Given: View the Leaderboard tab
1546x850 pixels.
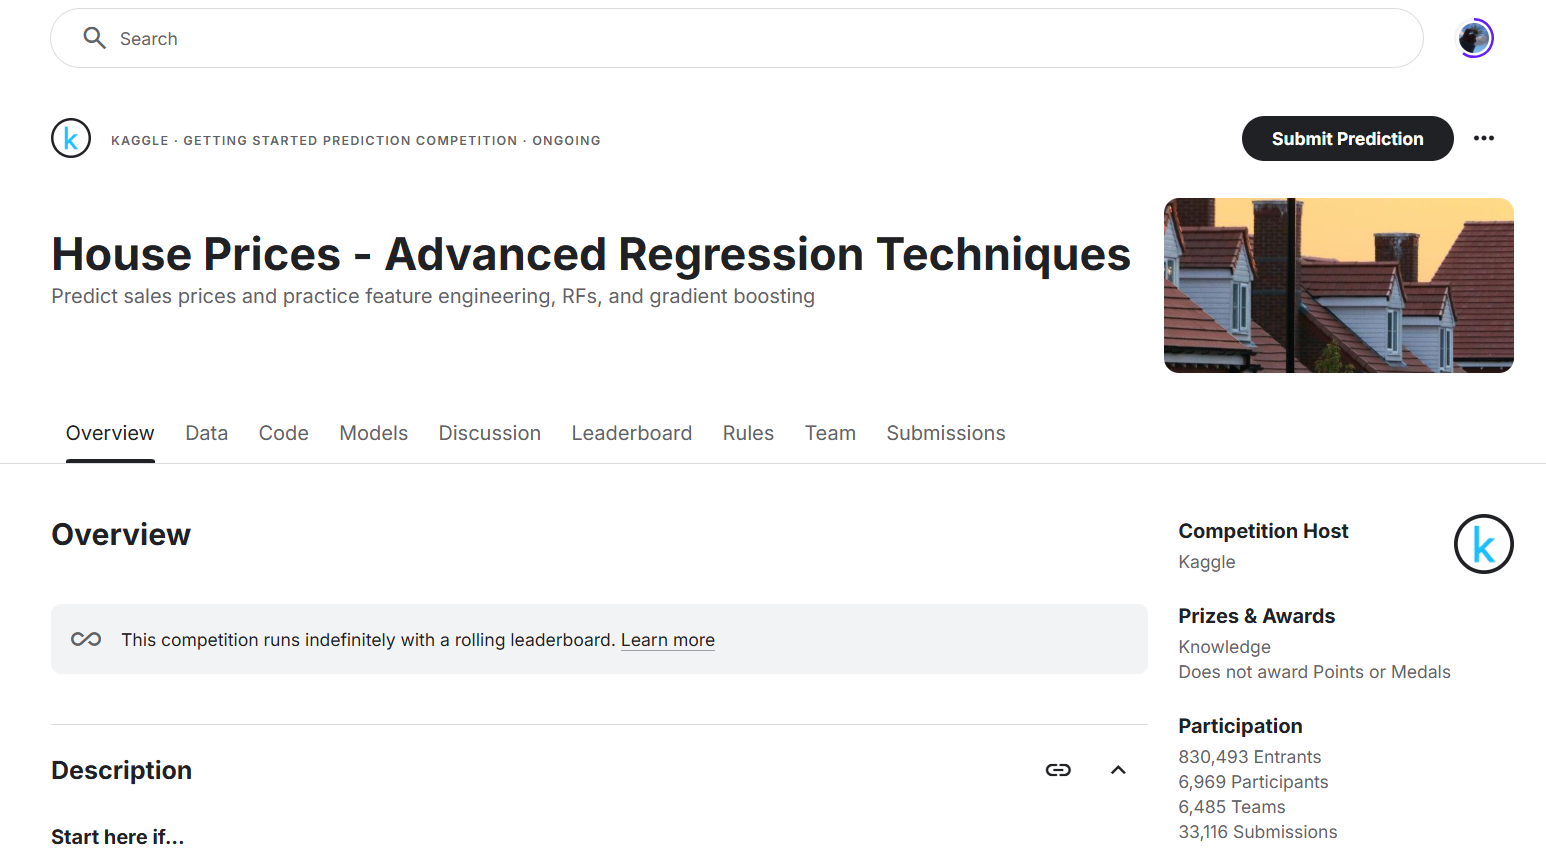Looking at the screenshot, I should pyautogui.click(x=632, y=433).
